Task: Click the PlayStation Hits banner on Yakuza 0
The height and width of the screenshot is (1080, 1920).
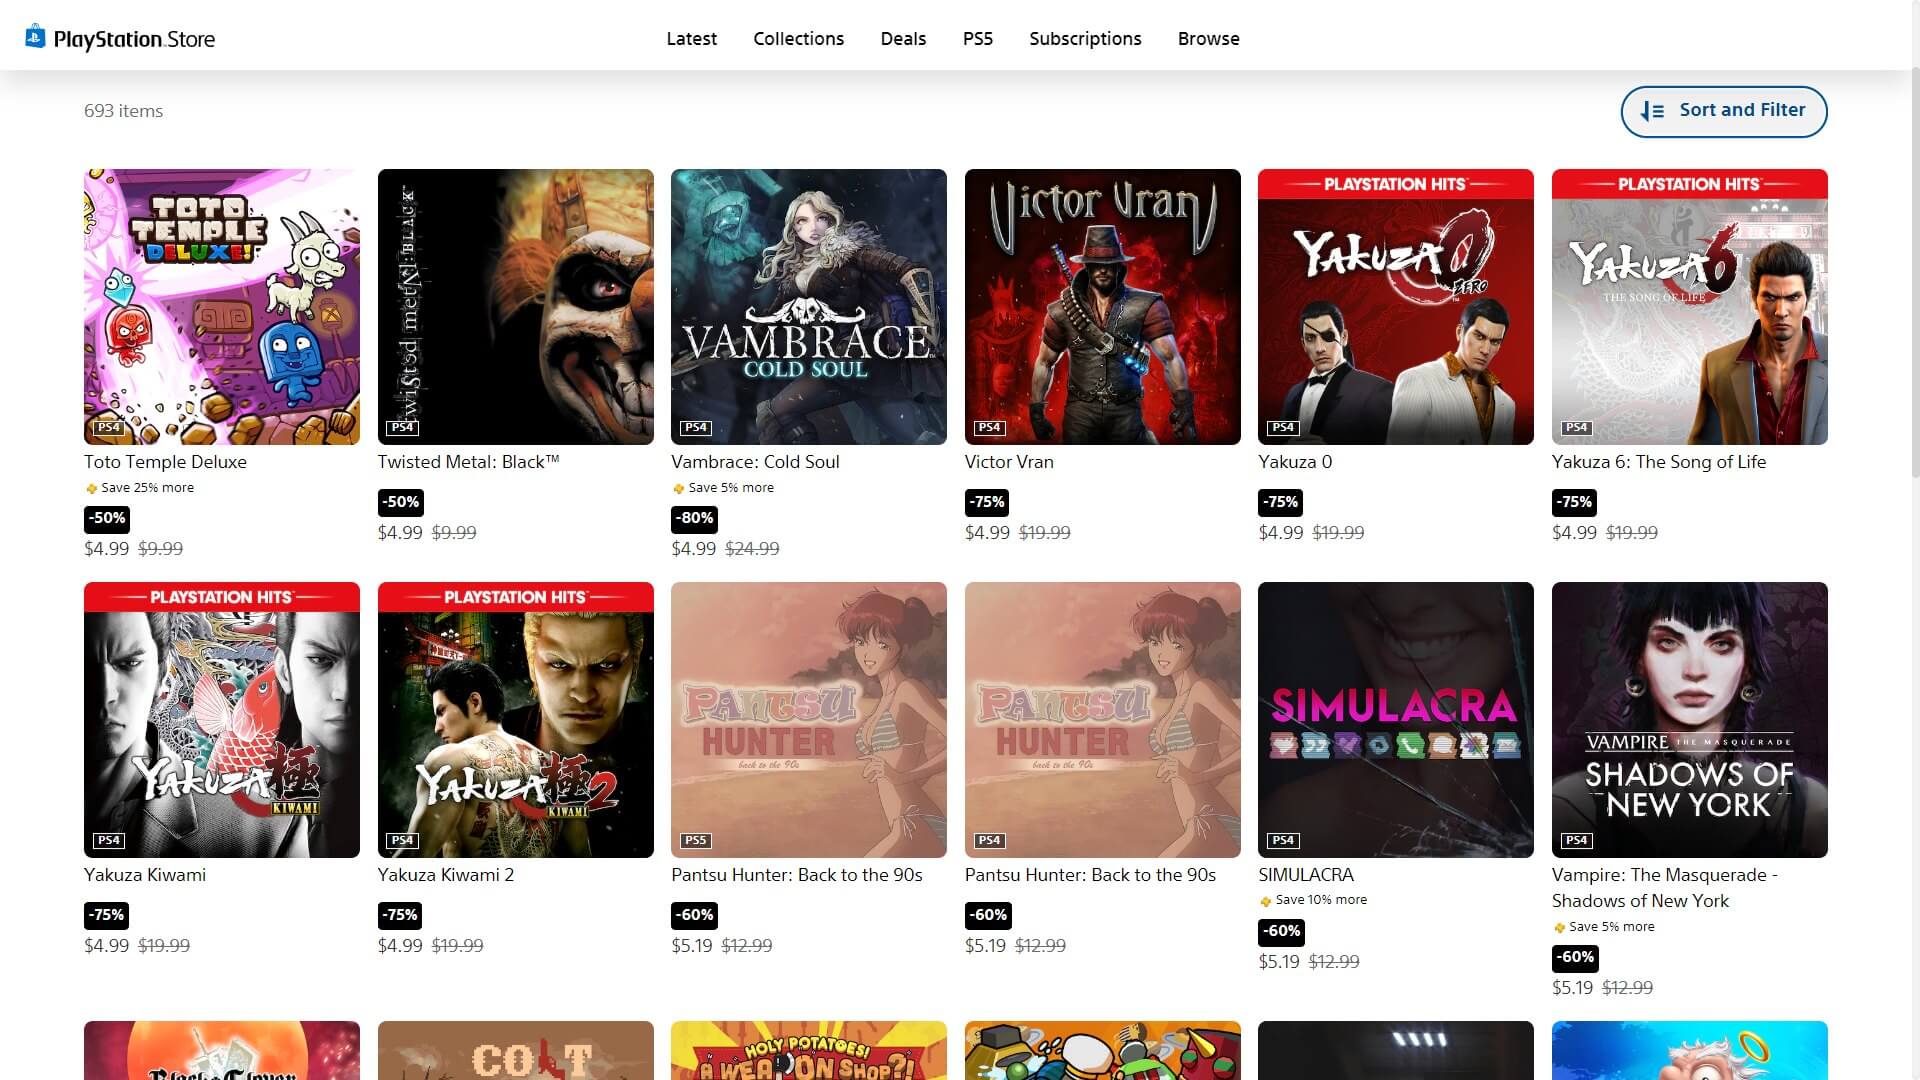Action: (x=1395, y=184)
